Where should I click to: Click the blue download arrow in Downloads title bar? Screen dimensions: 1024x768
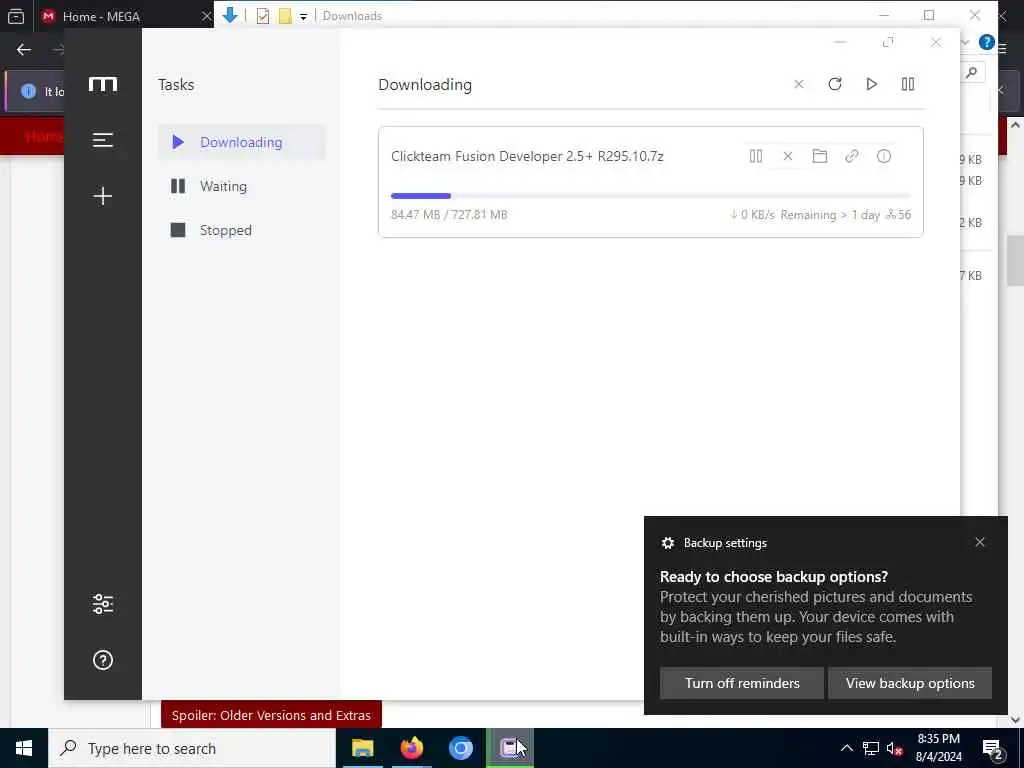click(230, 15)
